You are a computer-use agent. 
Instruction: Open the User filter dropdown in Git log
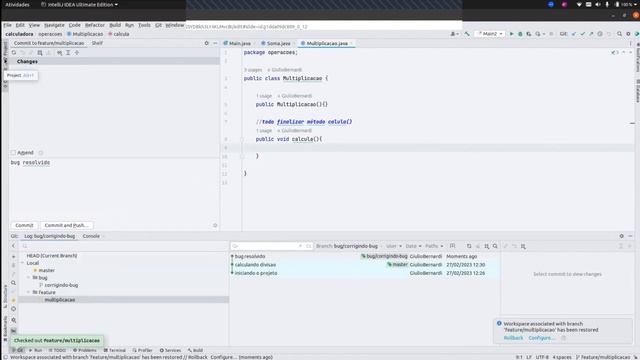pos(393,246)
